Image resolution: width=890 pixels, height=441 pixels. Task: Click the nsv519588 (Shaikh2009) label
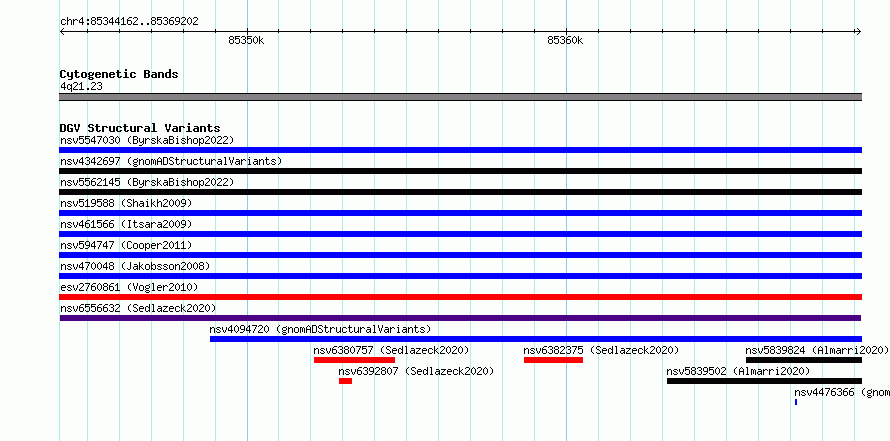126,203
